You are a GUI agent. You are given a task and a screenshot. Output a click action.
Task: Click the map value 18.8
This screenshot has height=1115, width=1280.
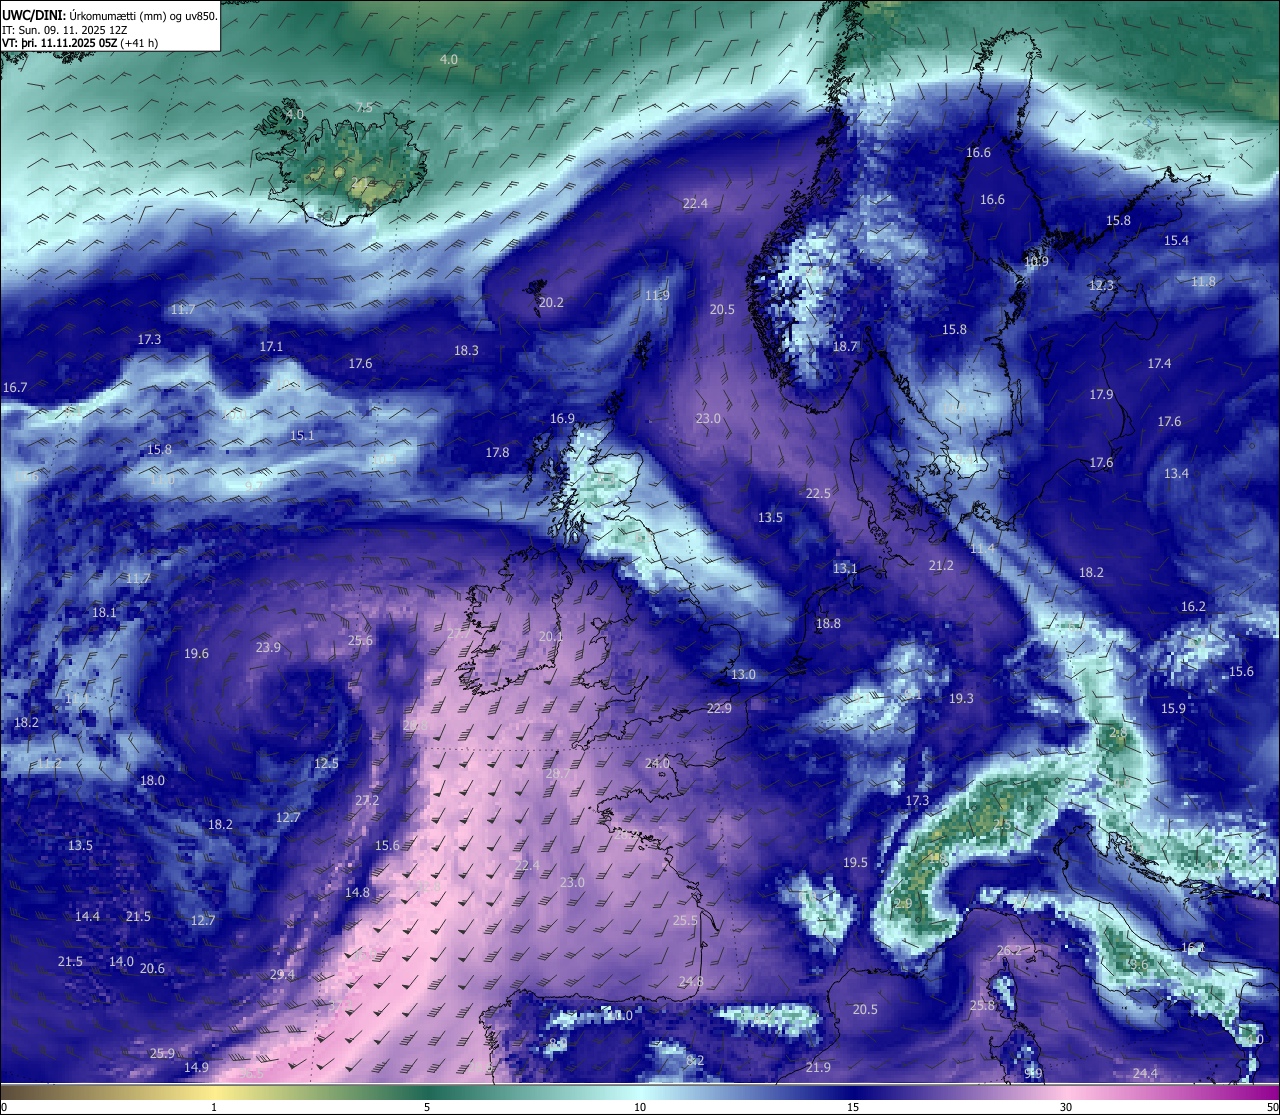click(828, 623)
